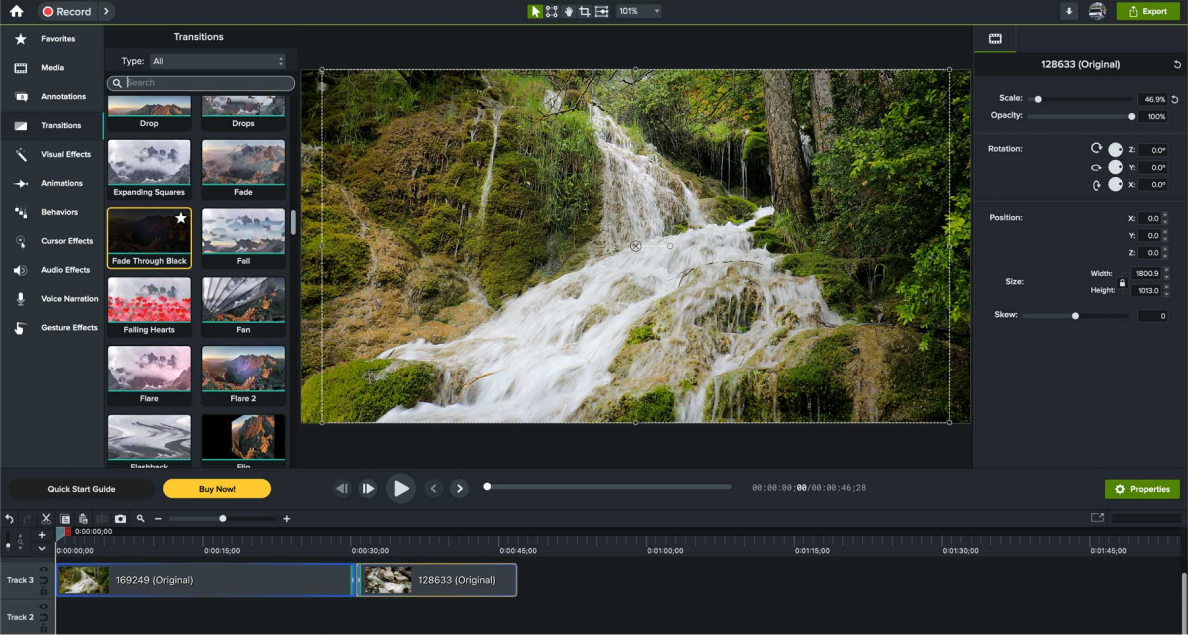
Task: Increase Width value with stepper
Action: [x=1165, y=270]
